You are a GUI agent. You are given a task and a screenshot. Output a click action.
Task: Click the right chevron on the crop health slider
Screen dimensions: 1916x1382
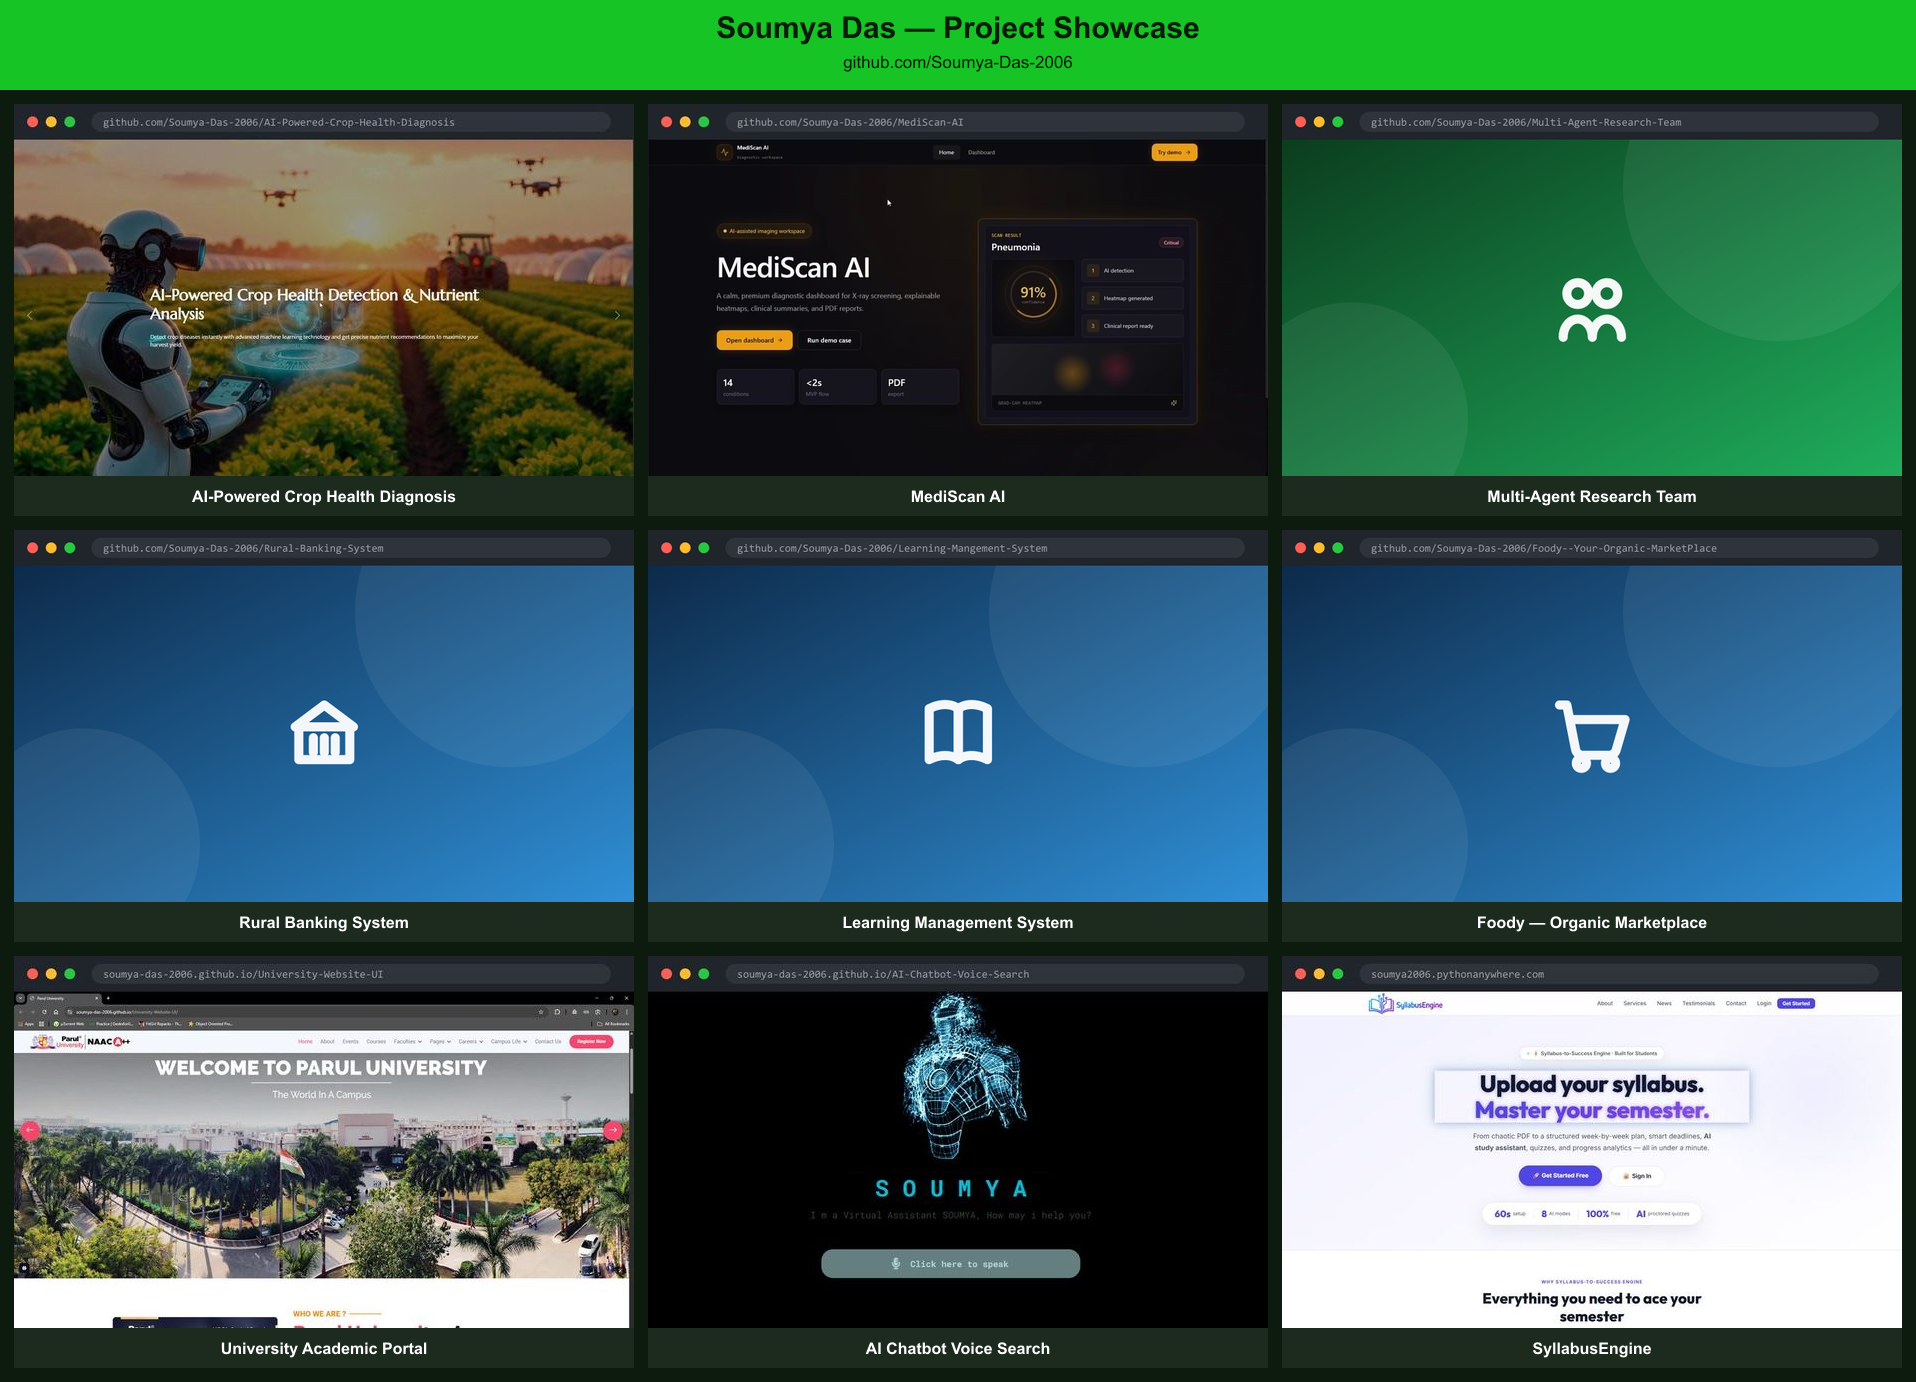pyautogui.click(x=617, y=315)
